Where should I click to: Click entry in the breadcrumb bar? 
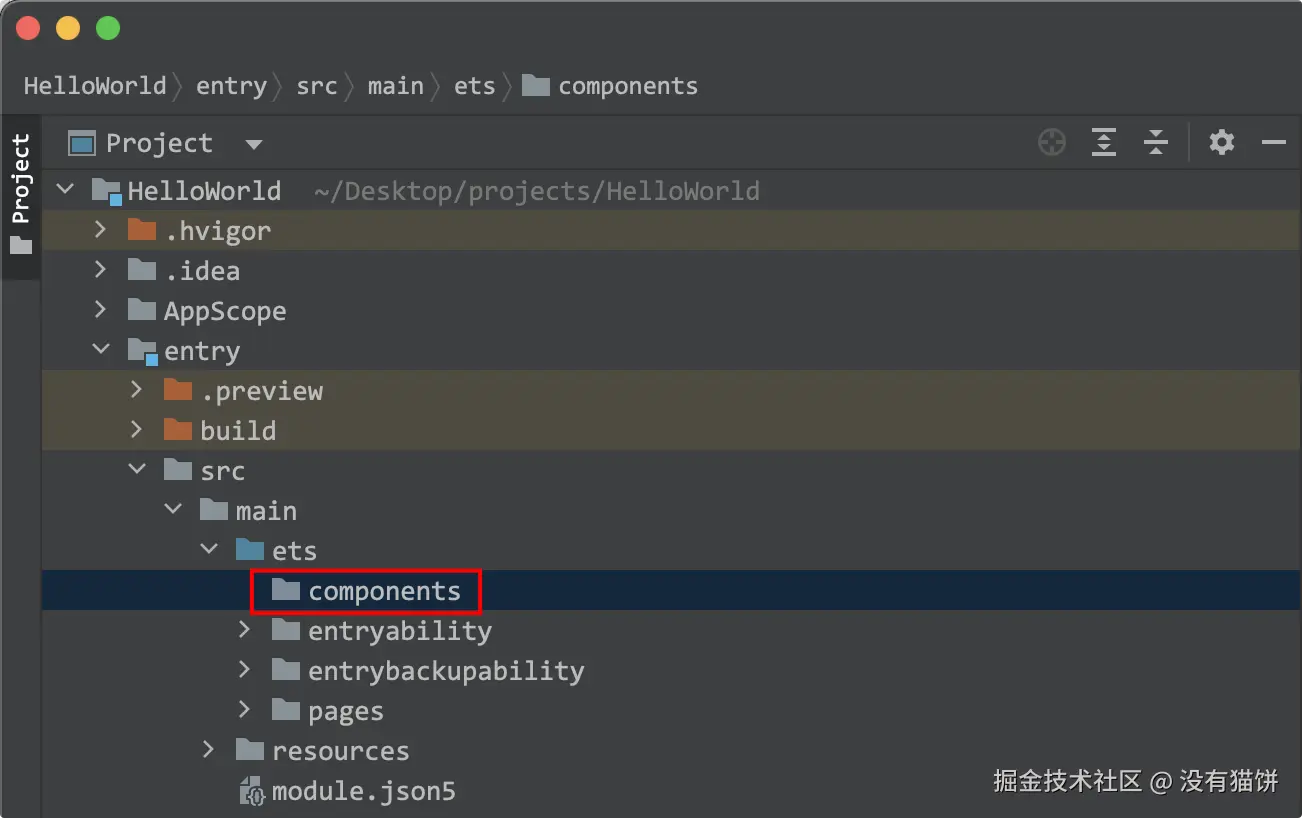[231, 87]
